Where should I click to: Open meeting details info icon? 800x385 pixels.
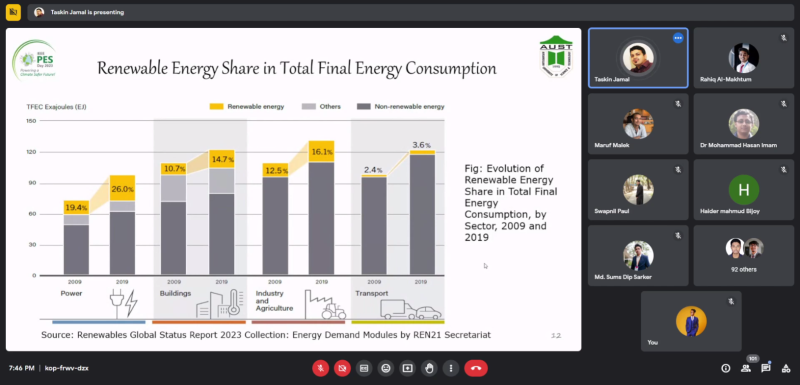(726, 368)
